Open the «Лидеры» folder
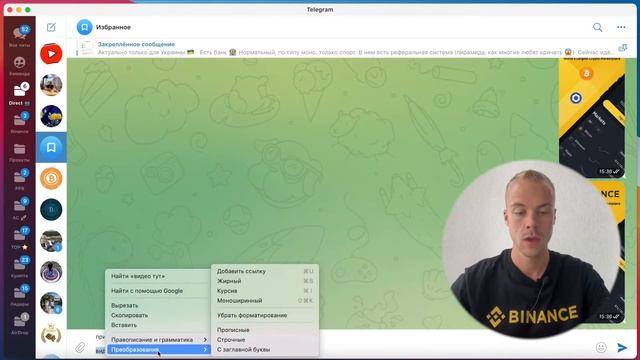The width and height of the screenshot is (640, 360). [x=20, y=296]
